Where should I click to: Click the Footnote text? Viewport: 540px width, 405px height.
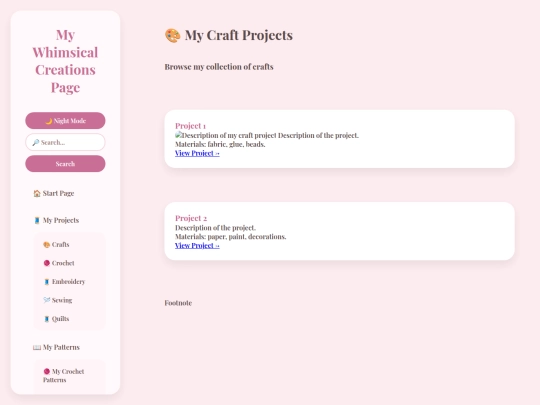pyautogui.click(x=178, y=303)
